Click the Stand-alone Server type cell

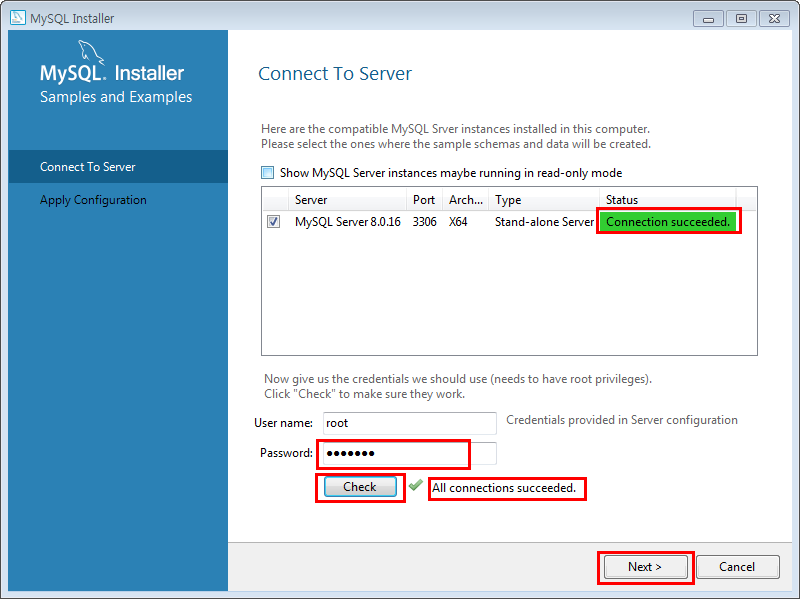[x=544, y=222]
